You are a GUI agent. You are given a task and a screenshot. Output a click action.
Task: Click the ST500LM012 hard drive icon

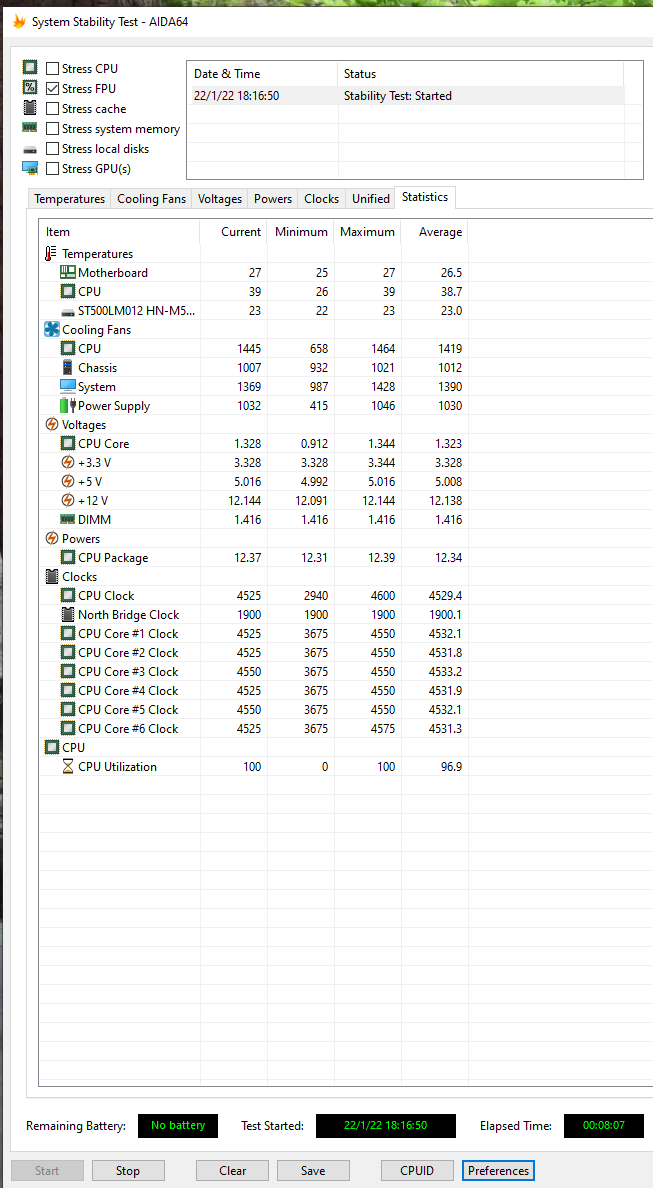click(68, 311)
